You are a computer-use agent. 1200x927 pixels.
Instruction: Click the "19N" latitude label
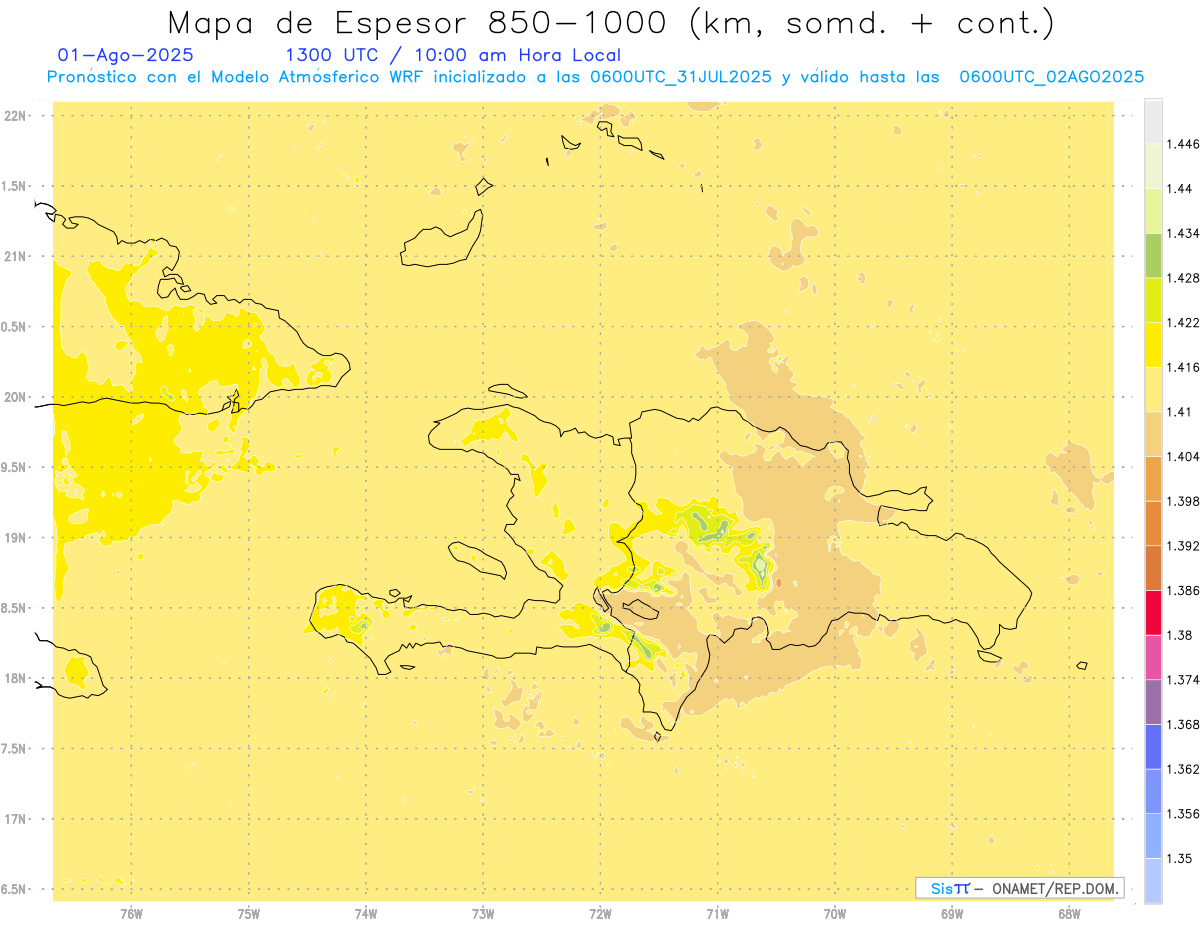[15, 538]
